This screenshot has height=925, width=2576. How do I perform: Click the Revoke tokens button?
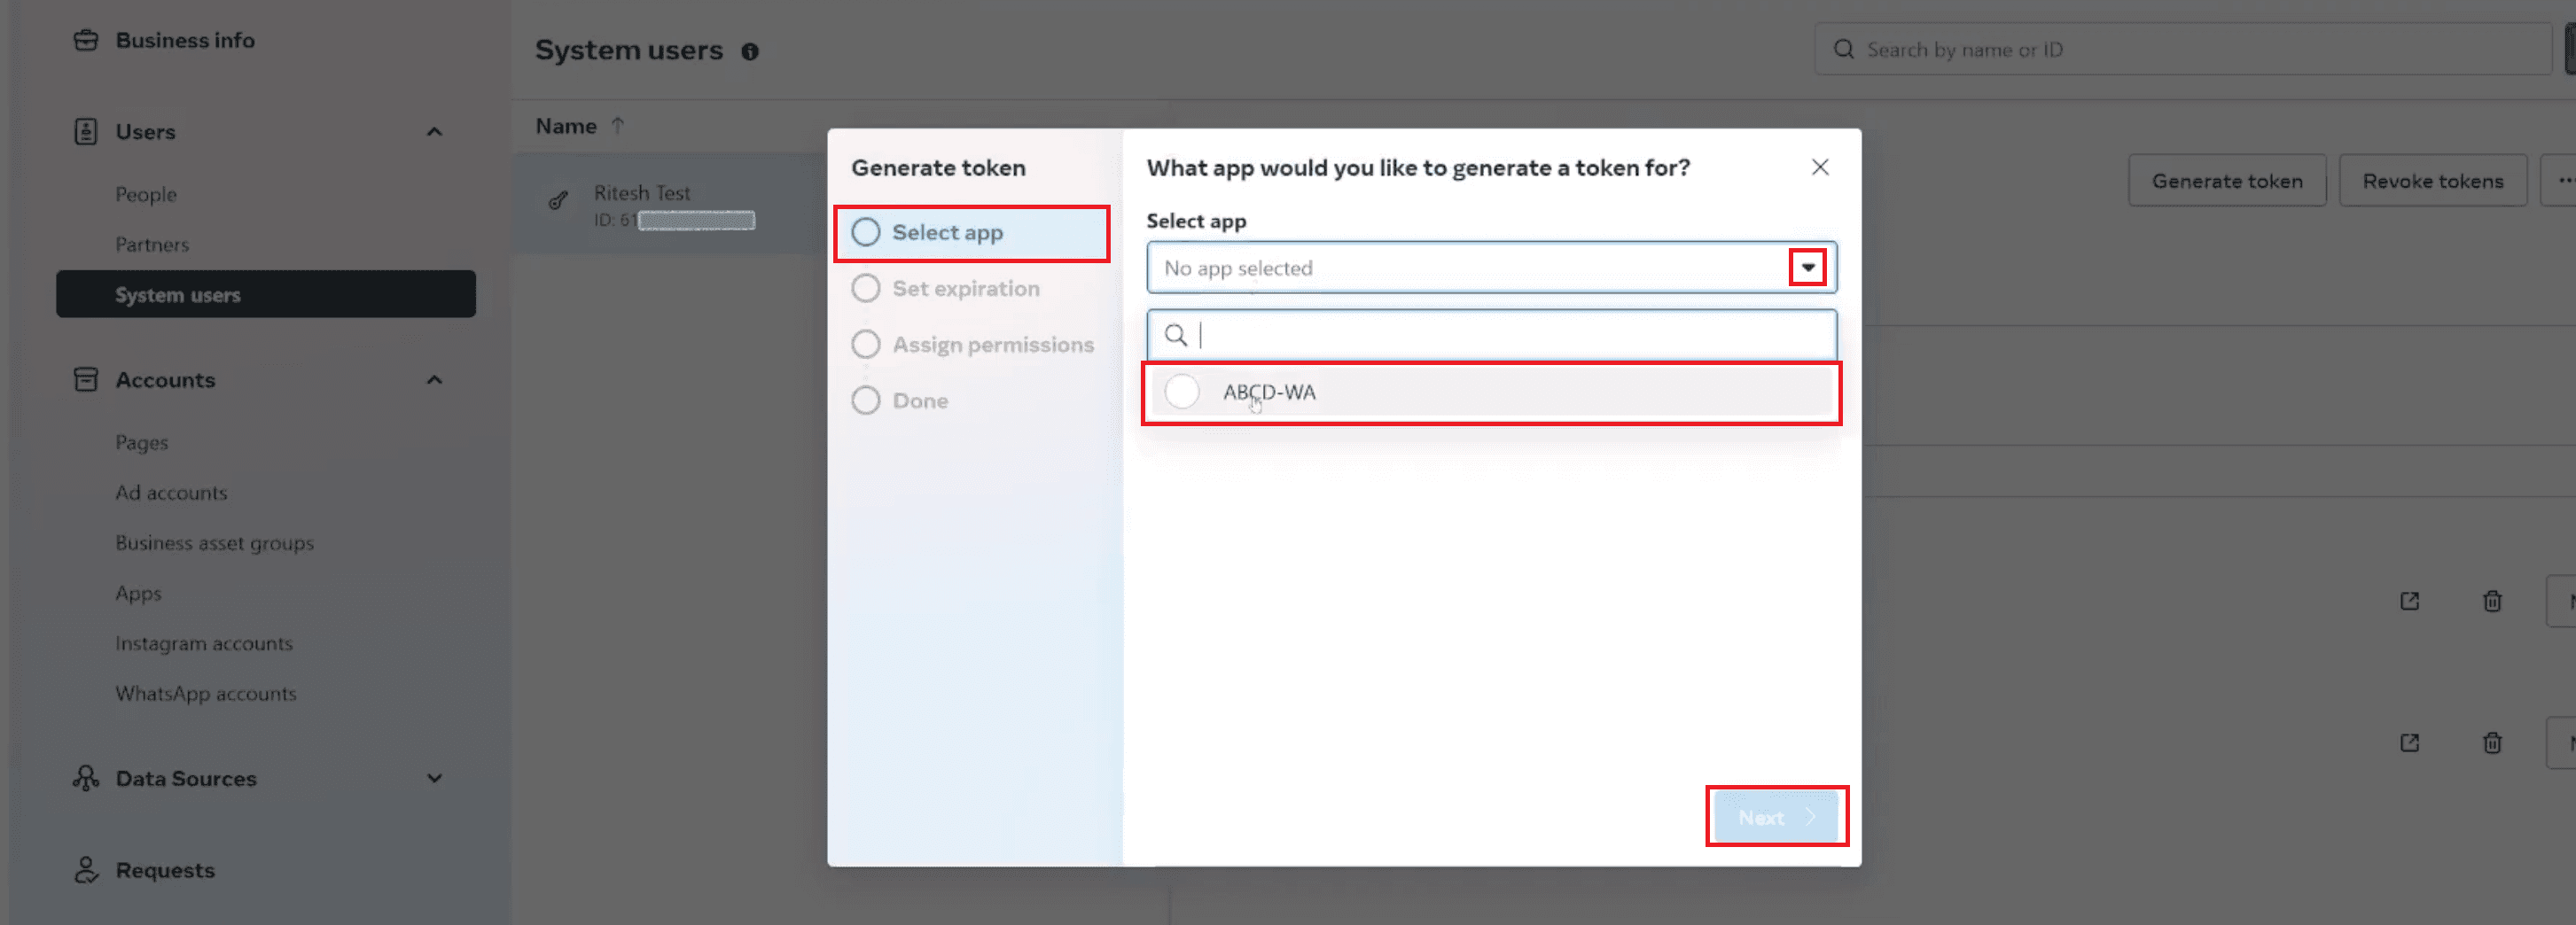(x=2432, y=180)
